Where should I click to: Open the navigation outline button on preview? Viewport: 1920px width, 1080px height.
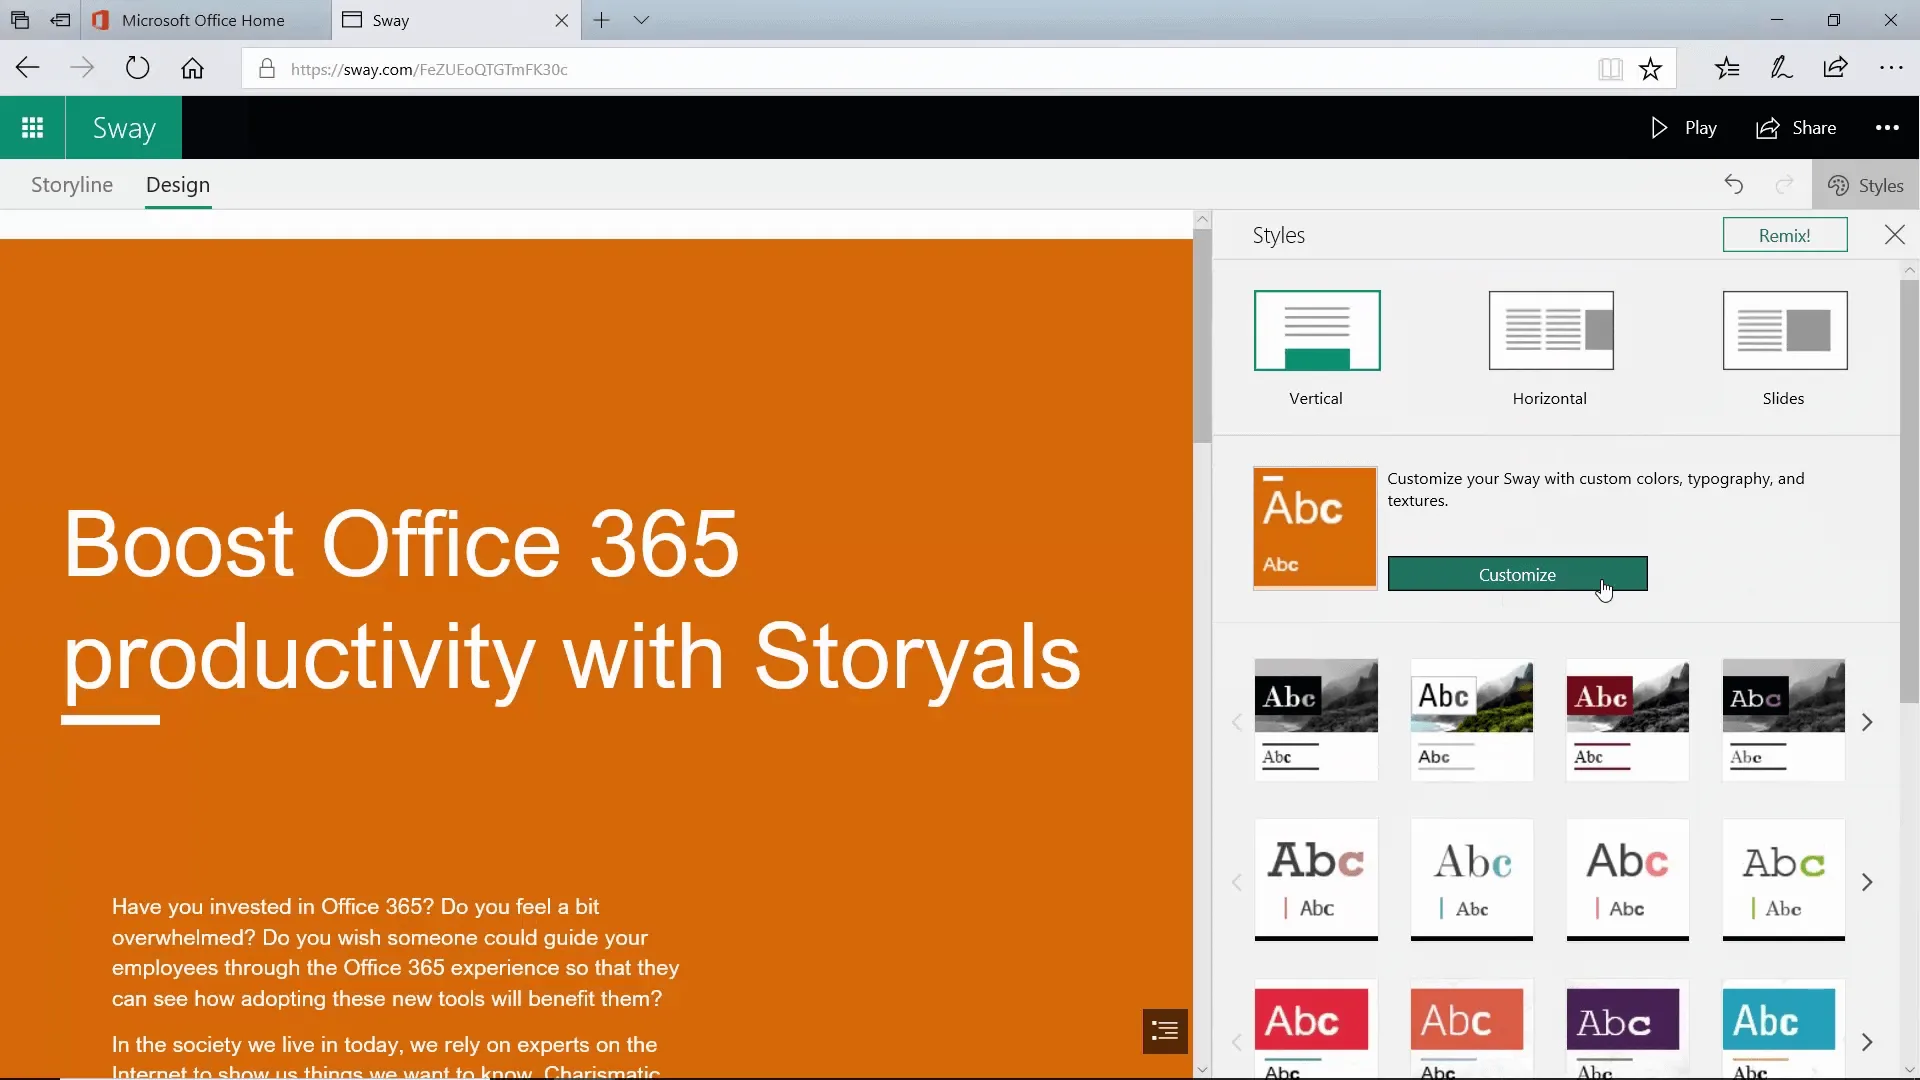[x=1165, y=1031]
